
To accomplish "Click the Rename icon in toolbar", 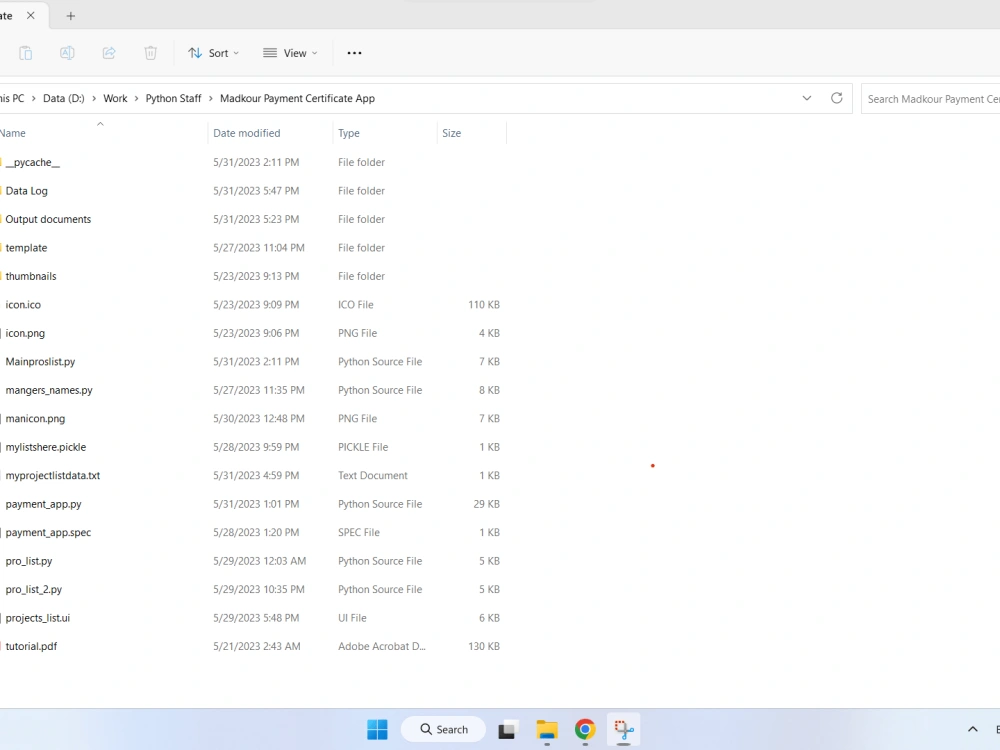I will pyautogui.click(x=67, y=53).
